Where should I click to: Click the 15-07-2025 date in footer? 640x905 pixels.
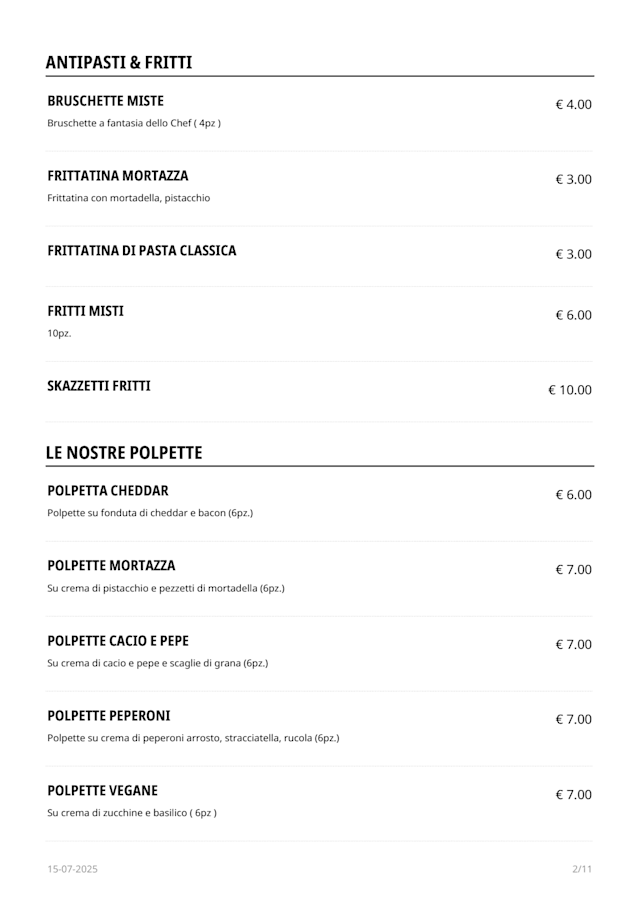click(72, 869)
